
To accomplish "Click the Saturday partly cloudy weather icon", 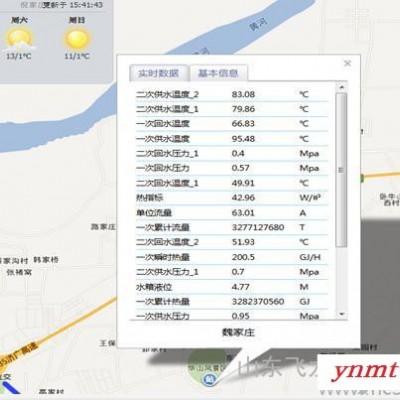I will [19, 39].
